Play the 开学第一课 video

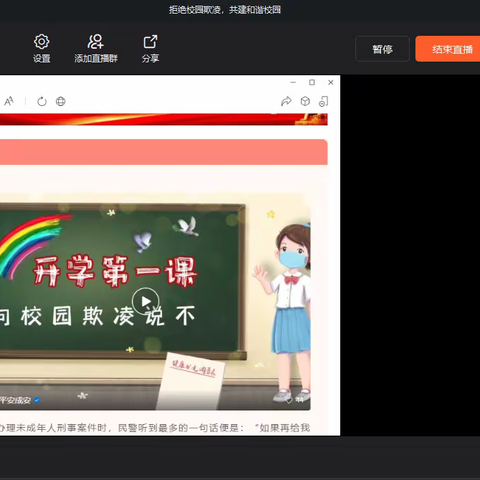(x=146, y=301)
